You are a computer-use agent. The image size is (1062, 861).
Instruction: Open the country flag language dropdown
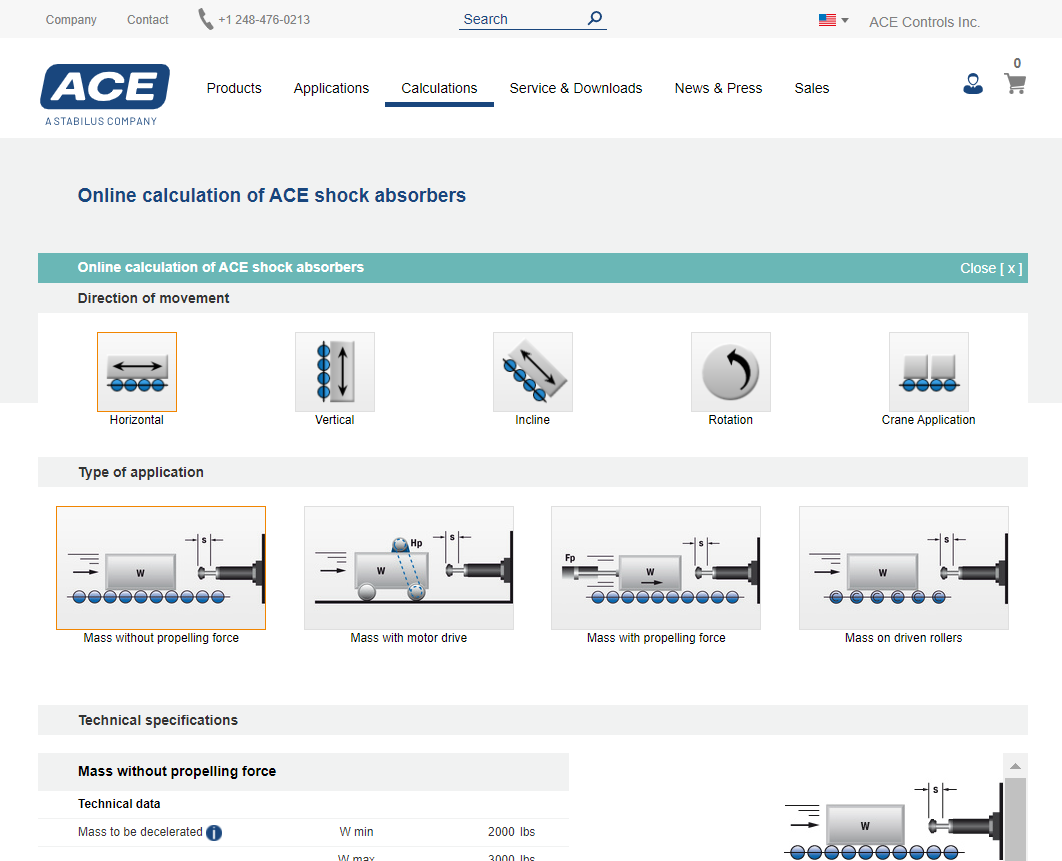coord(833,20)
